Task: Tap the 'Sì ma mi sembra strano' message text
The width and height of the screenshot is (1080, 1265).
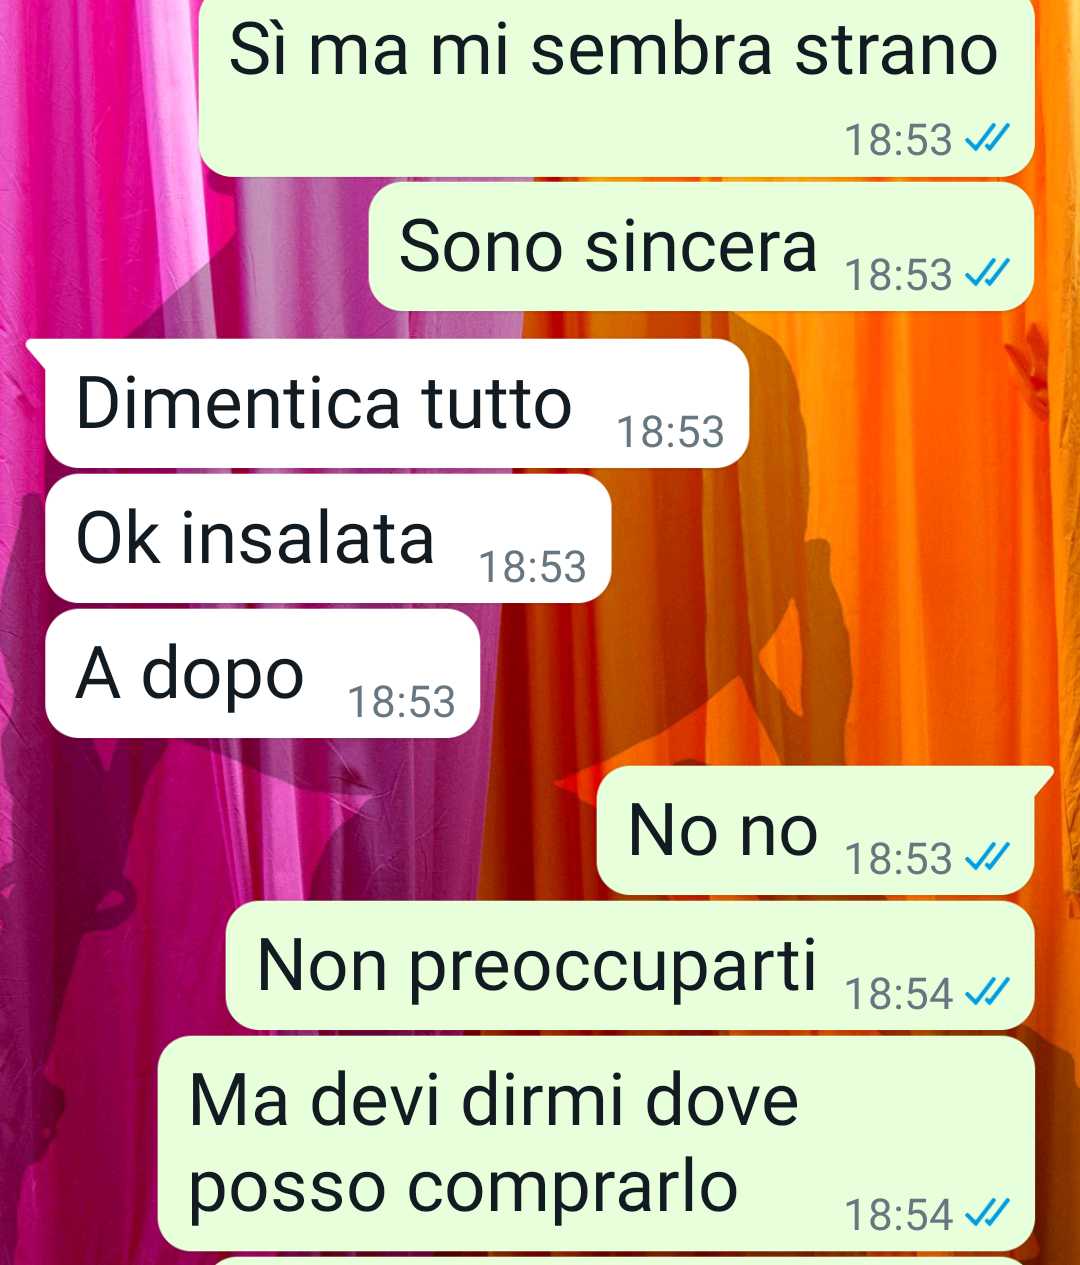Action: pos(613,50)
